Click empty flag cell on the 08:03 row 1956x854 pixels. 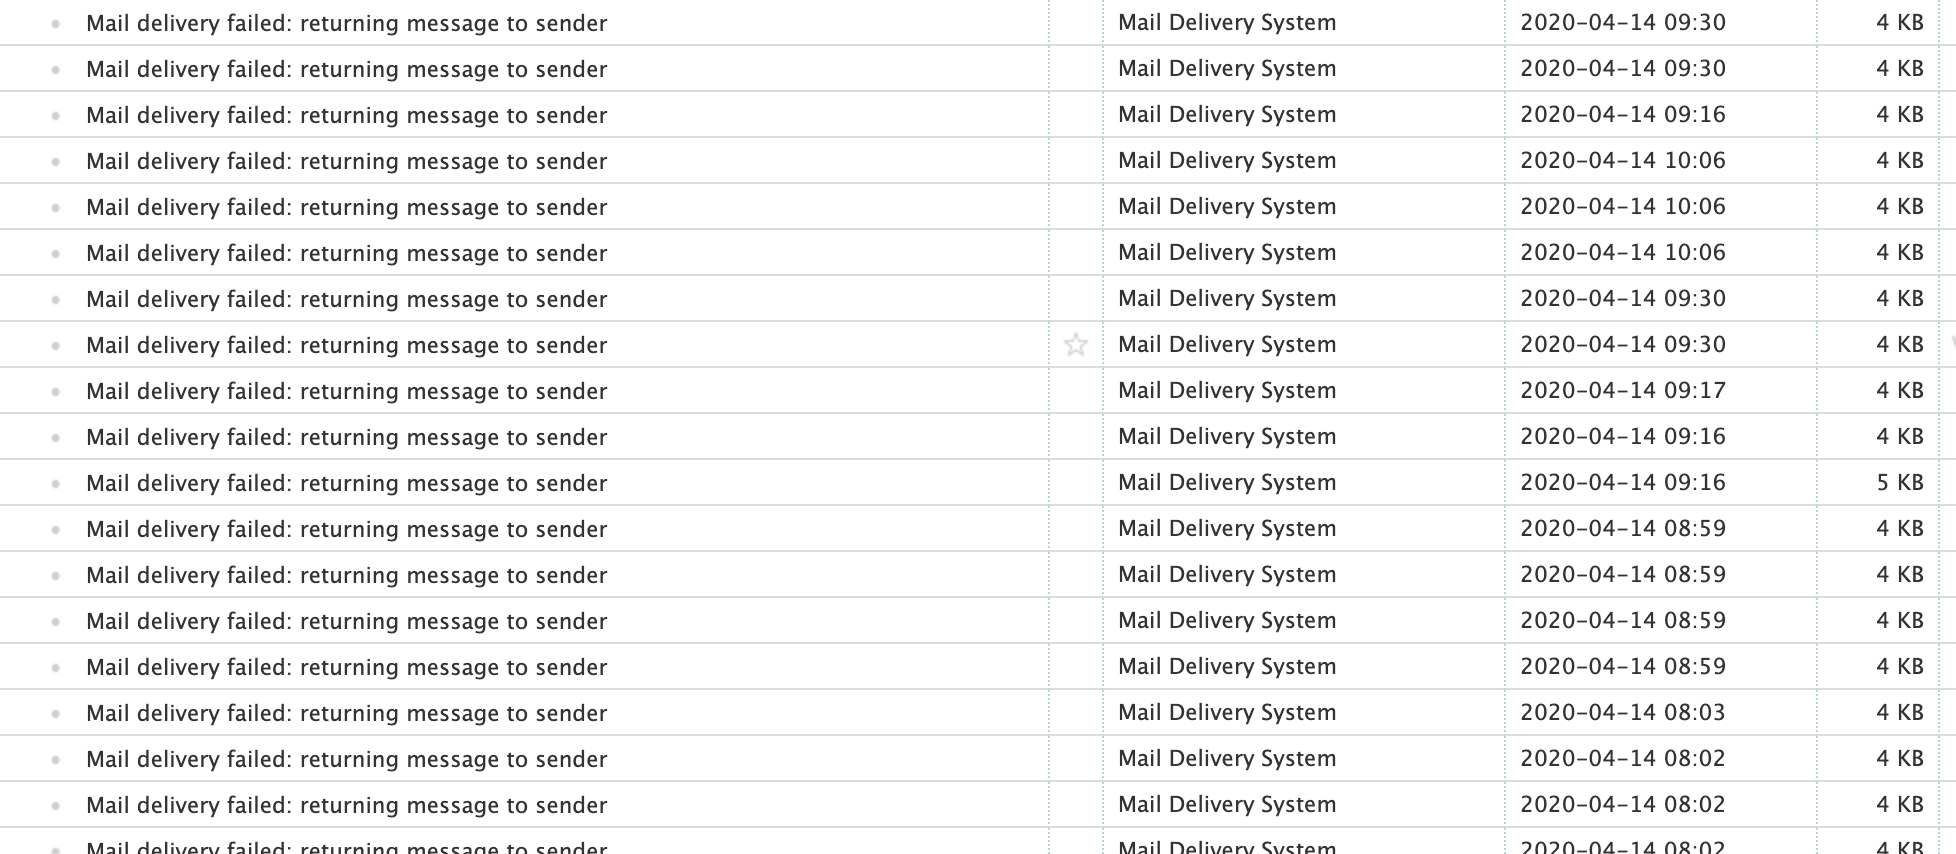click(x=1076, y=713)
